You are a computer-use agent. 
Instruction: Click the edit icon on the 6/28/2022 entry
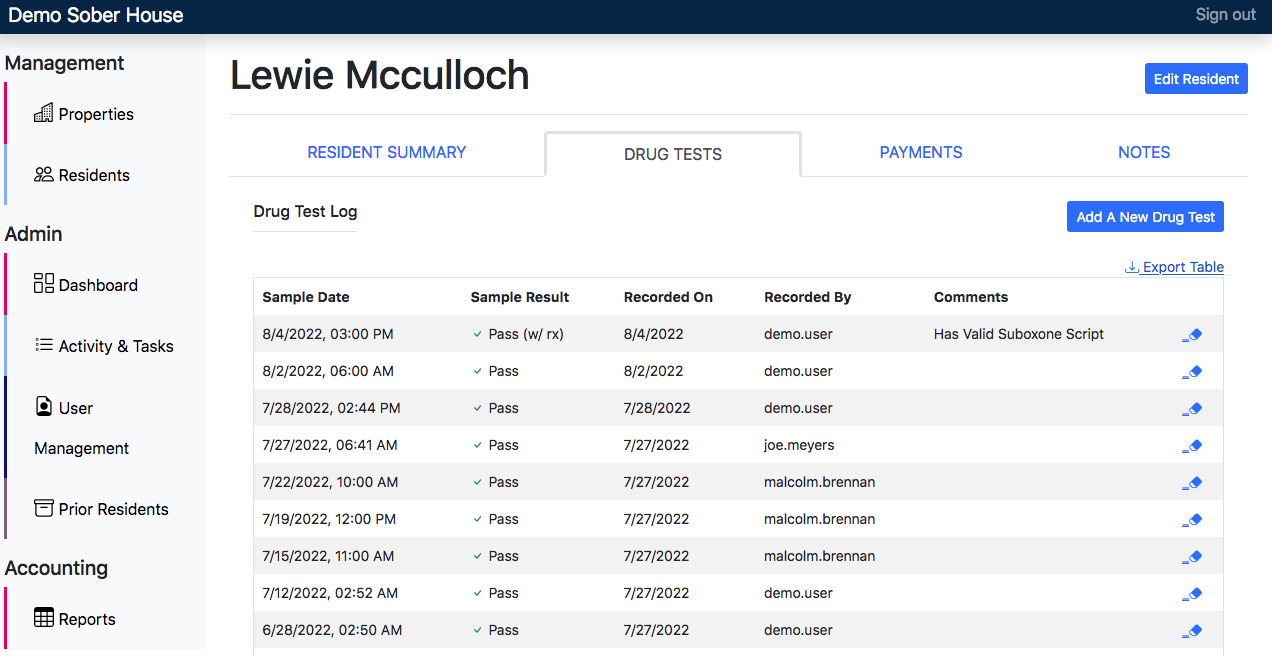click(x=1192, y=630)
